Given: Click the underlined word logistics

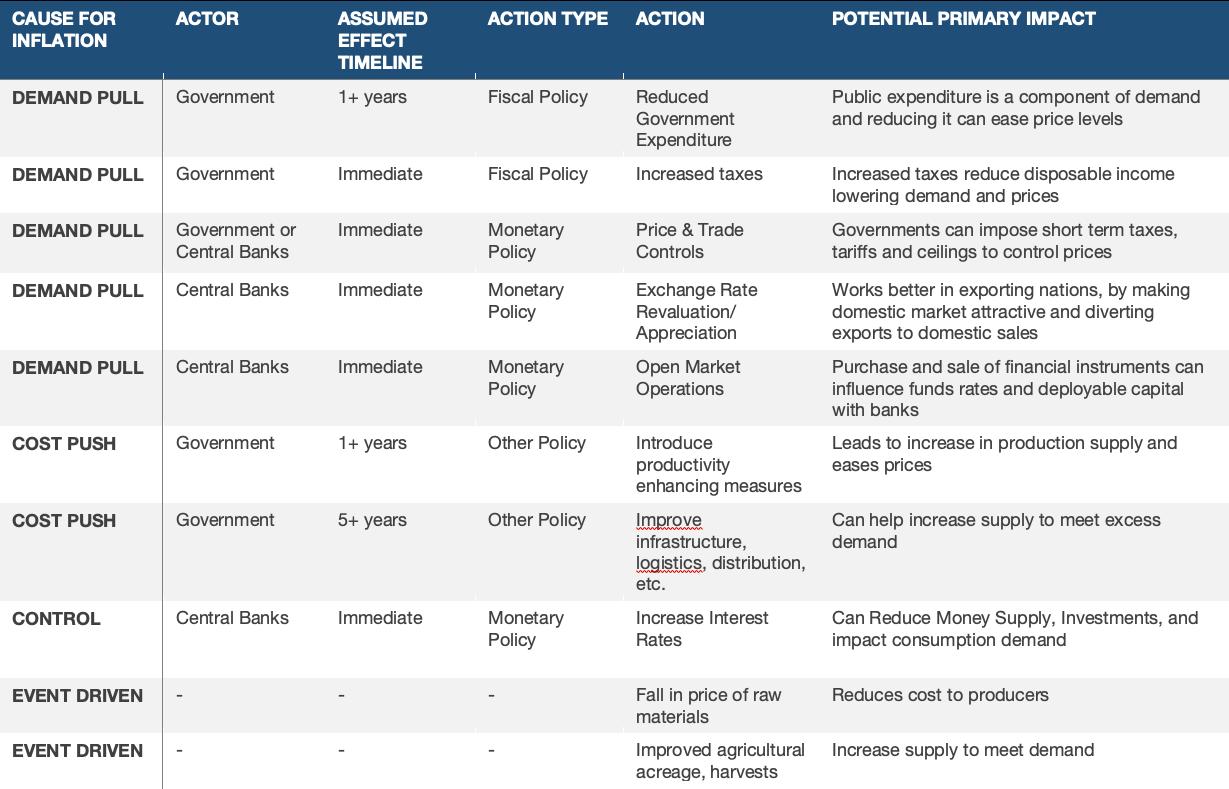Looking at the screenshot, I should click(x=670, y=563).
